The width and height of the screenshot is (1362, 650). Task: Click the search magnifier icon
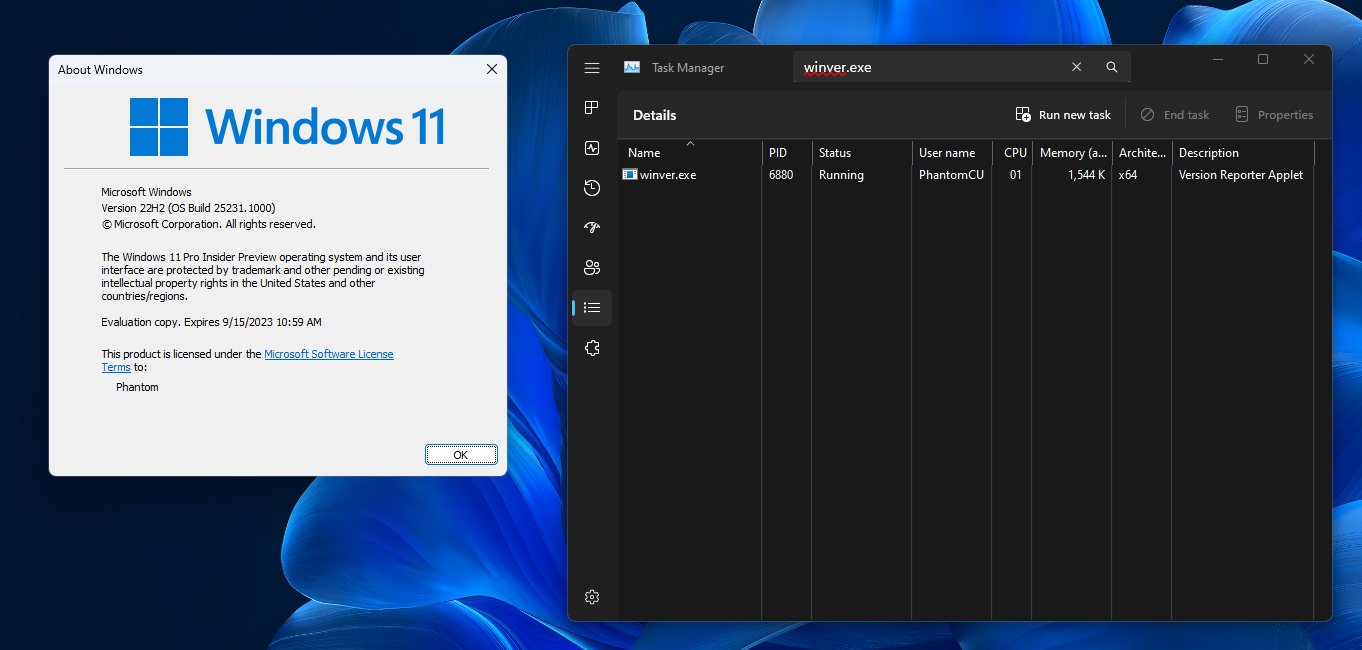pyautogui.click(x=1112, y=67)
